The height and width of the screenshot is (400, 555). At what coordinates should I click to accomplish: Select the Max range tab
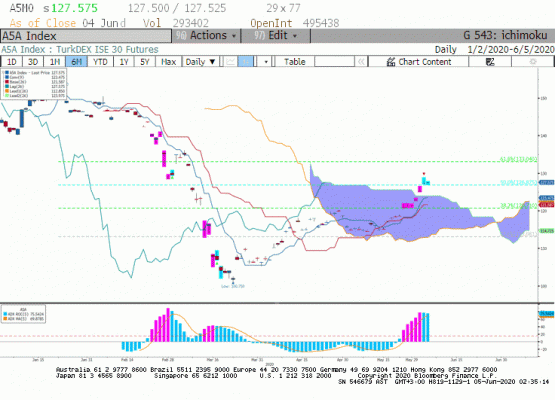click(168, 62)
